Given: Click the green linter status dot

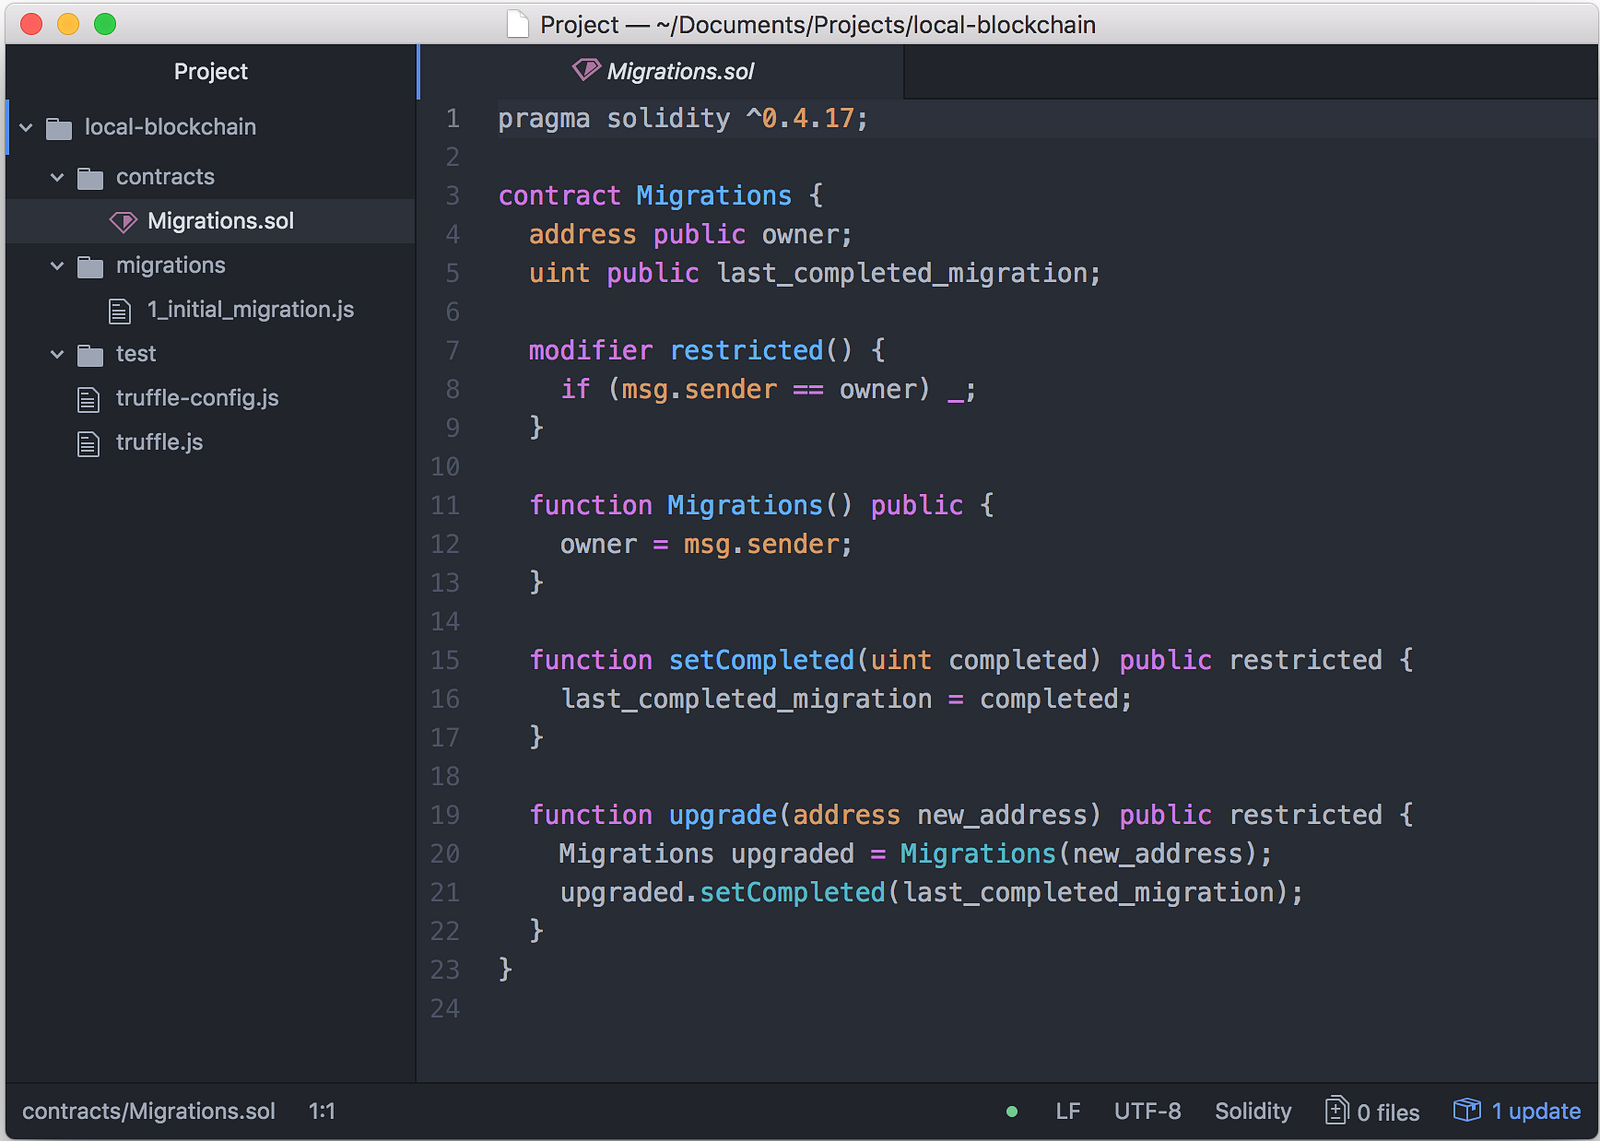Looking at the screenshot, I should coord(1012,1111).
